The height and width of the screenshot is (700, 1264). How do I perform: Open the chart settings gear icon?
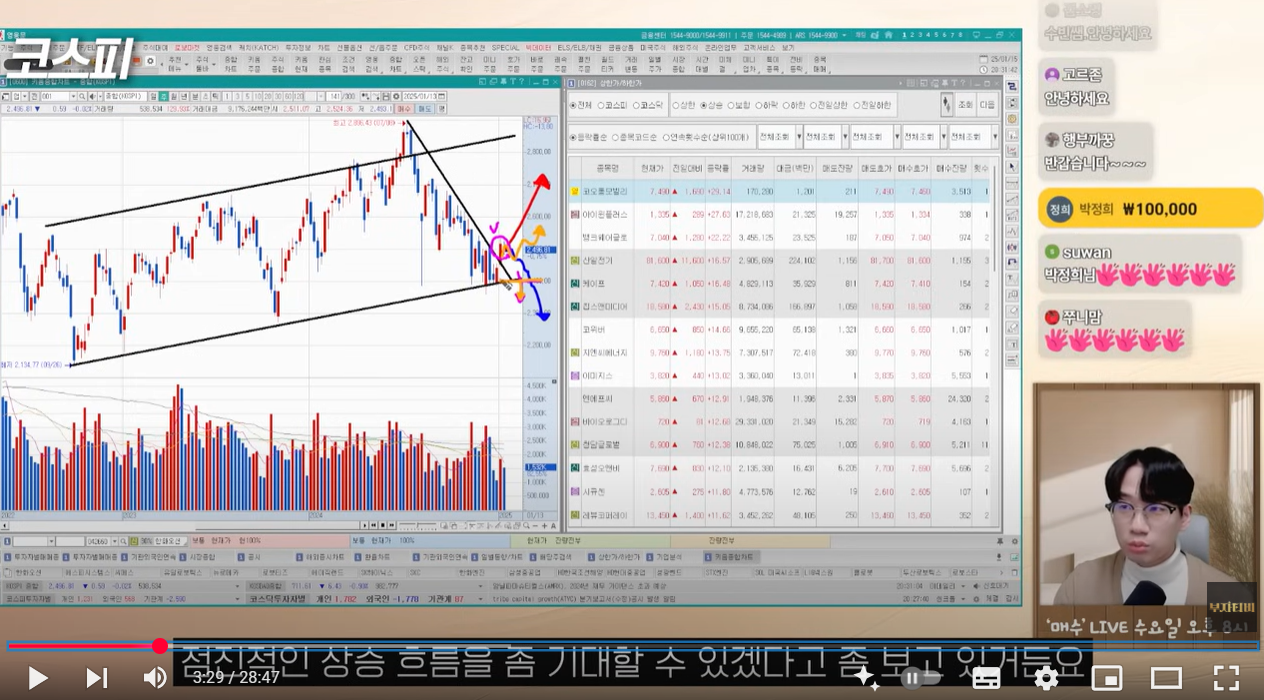[x=396, y=96]
